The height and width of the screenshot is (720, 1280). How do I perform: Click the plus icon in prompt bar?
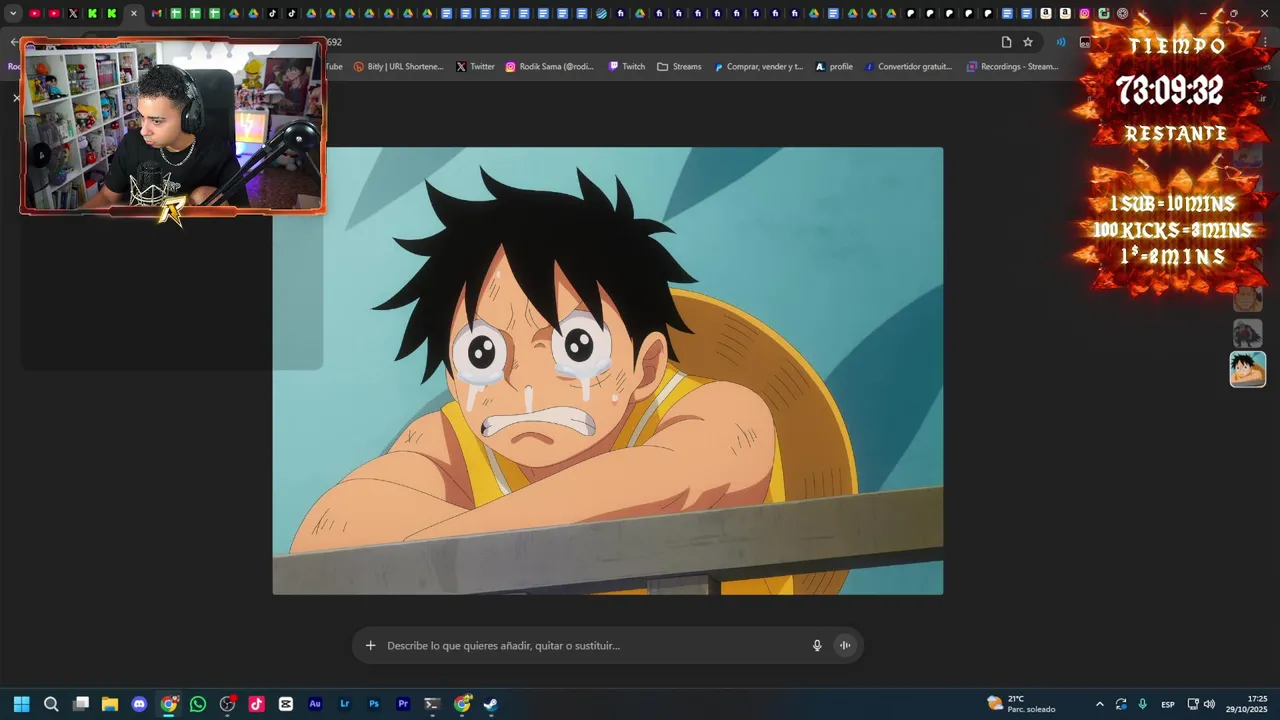(370, 645)
